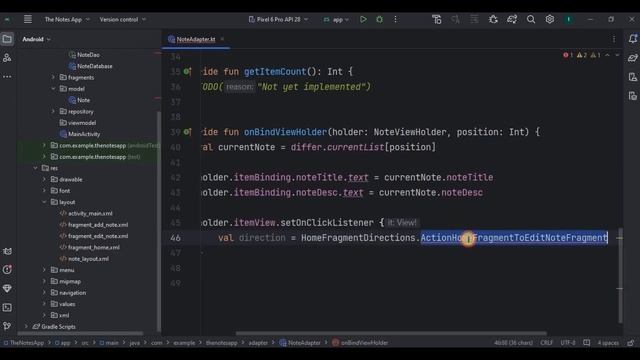Open more run actions menu

395,19
